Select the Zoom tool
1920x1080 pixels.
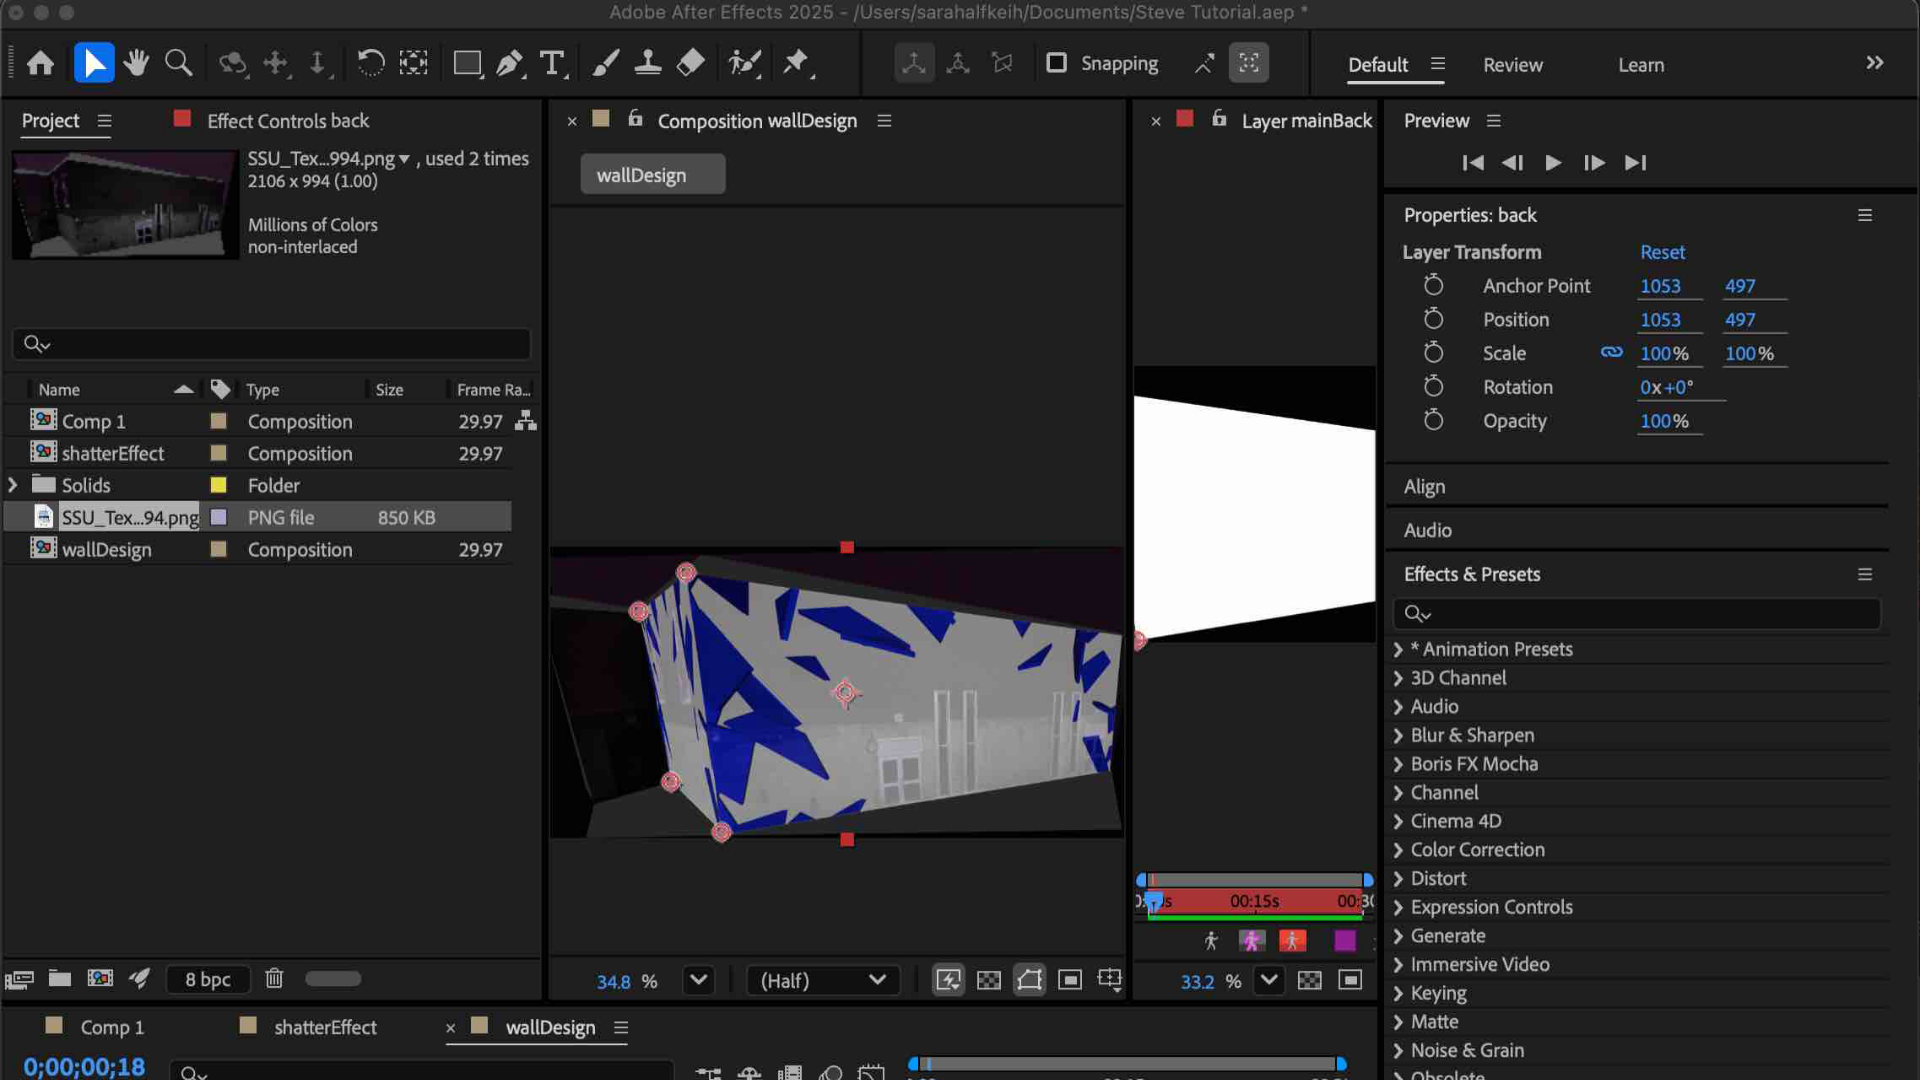click(179, 62)
